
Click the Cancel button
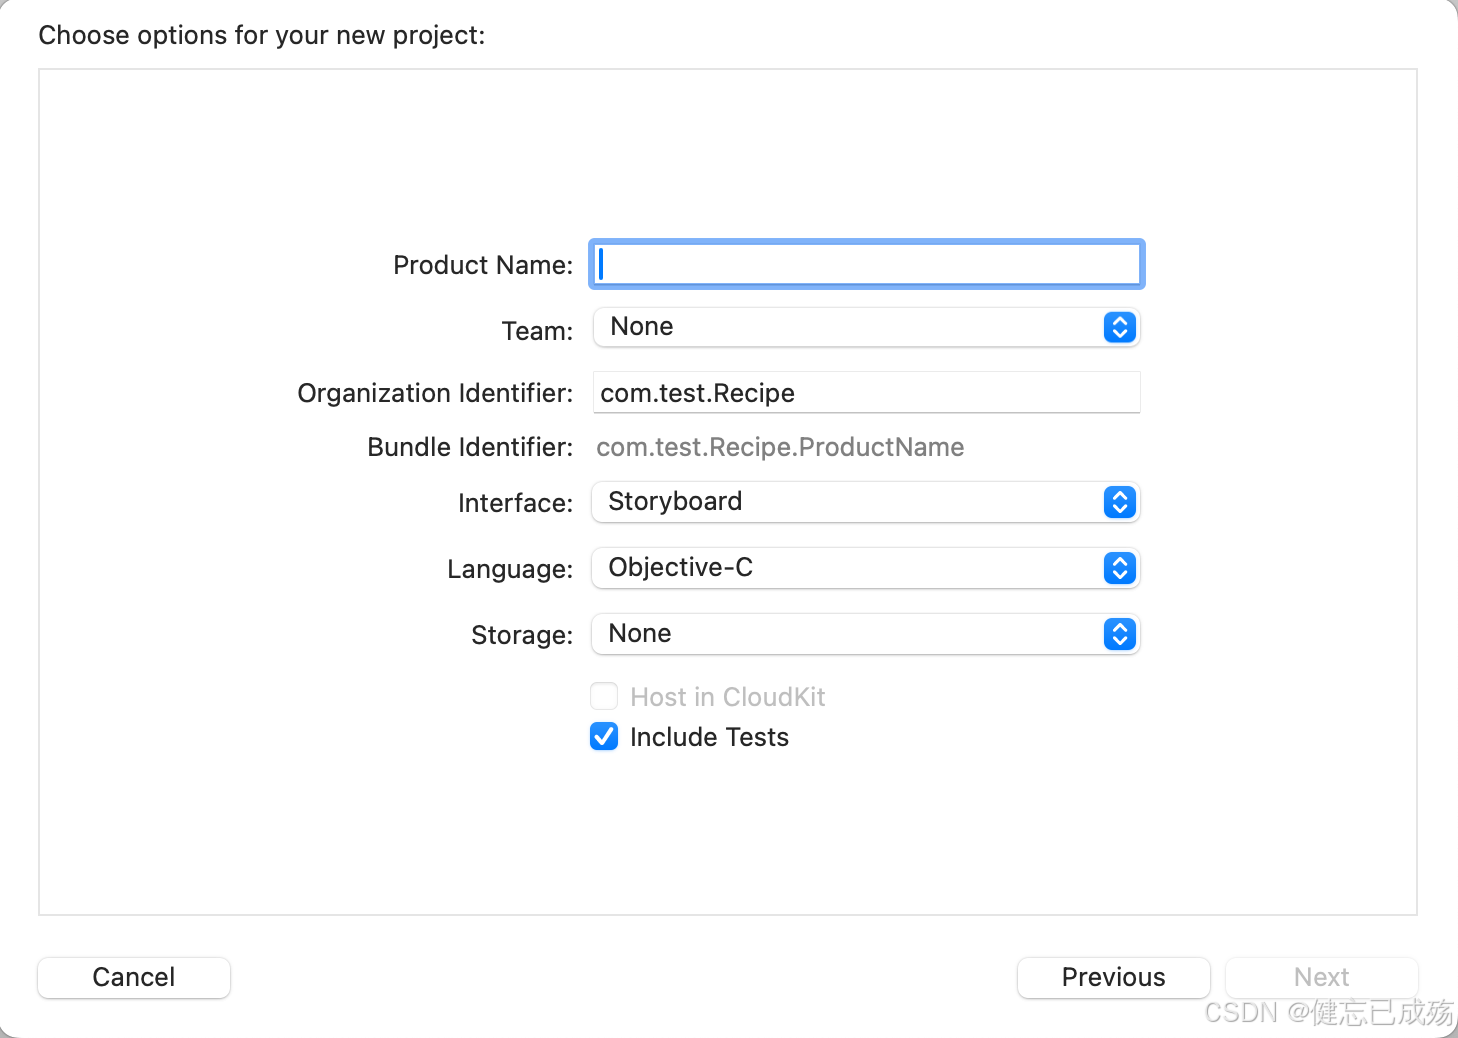134,977
